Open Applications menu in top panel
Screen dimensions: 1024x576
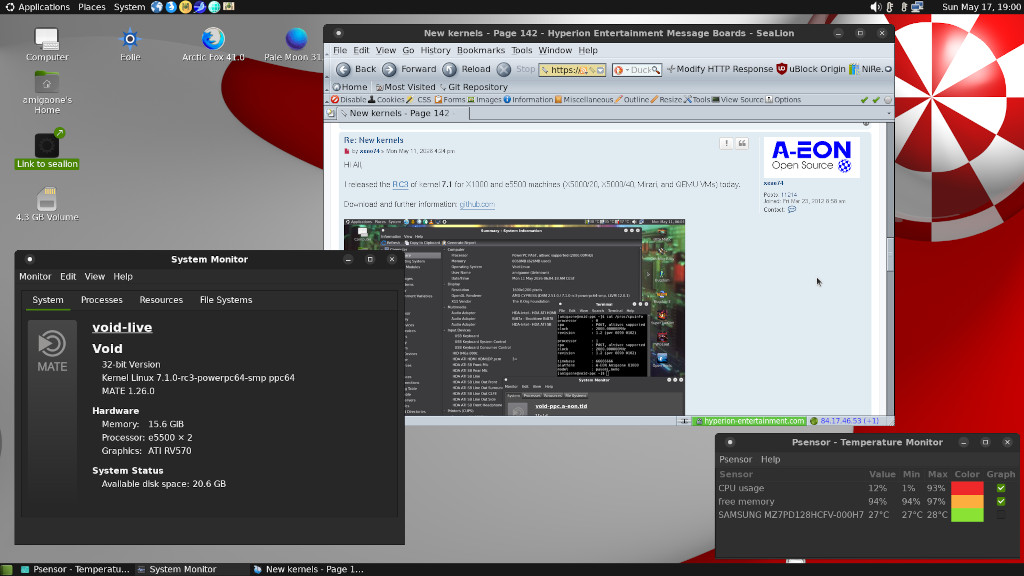(37, 7)
